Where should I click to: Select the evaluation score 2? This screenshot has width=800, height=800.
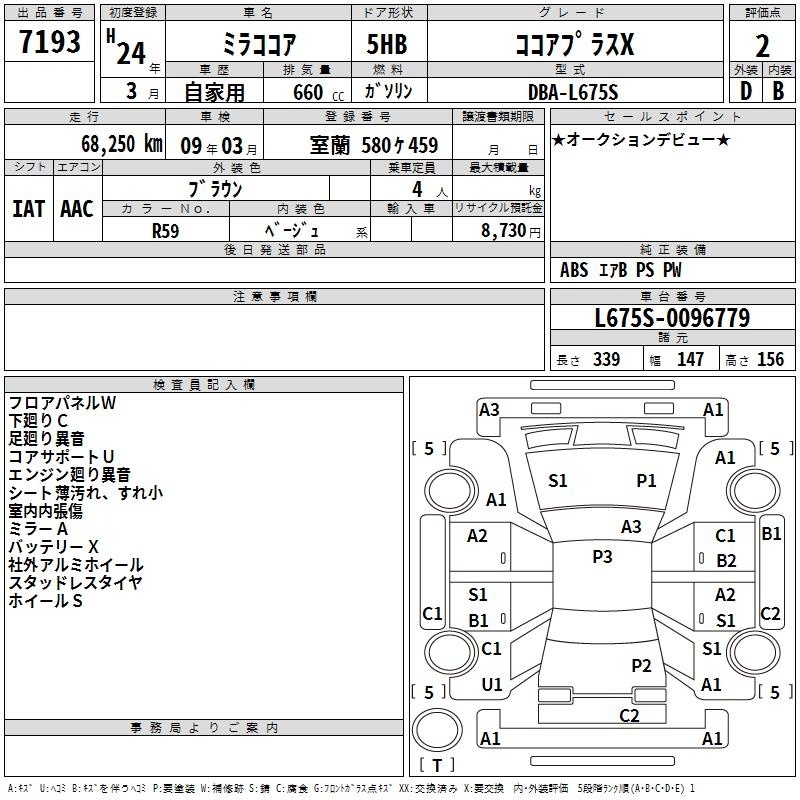(x=763, y=46)
